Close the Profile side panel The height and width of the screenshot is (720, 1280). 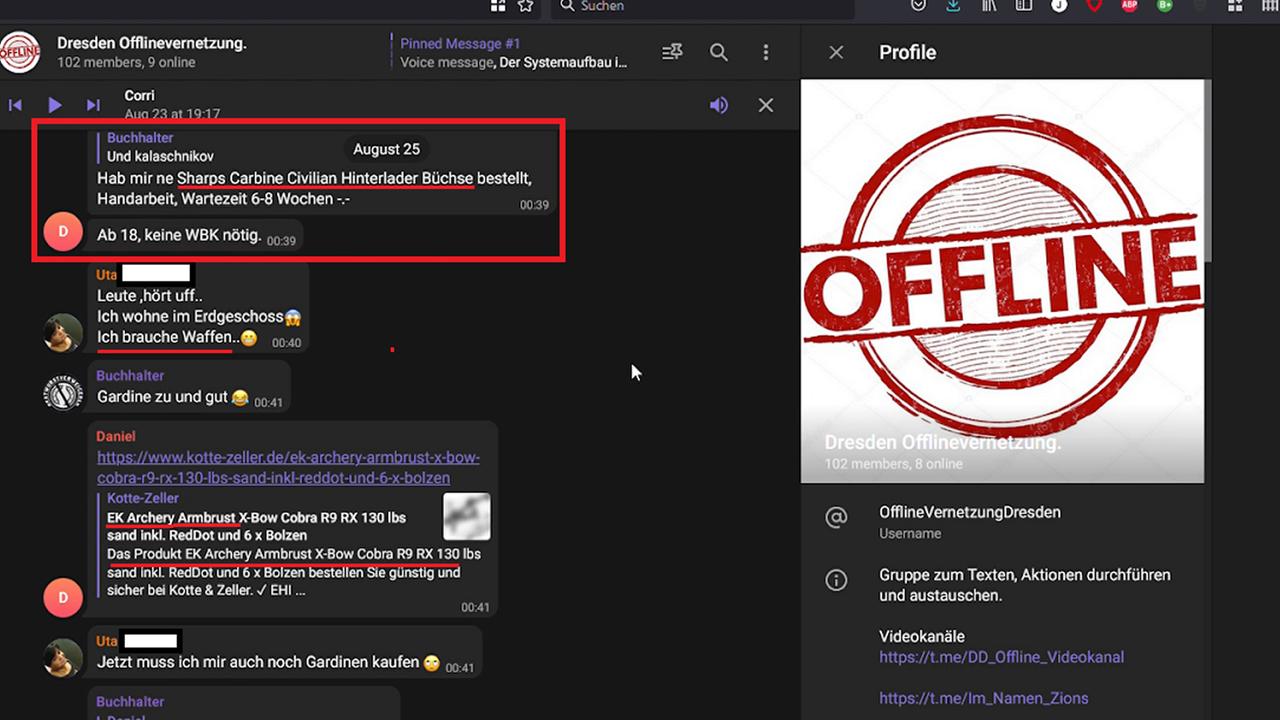(x=836, y=52)
